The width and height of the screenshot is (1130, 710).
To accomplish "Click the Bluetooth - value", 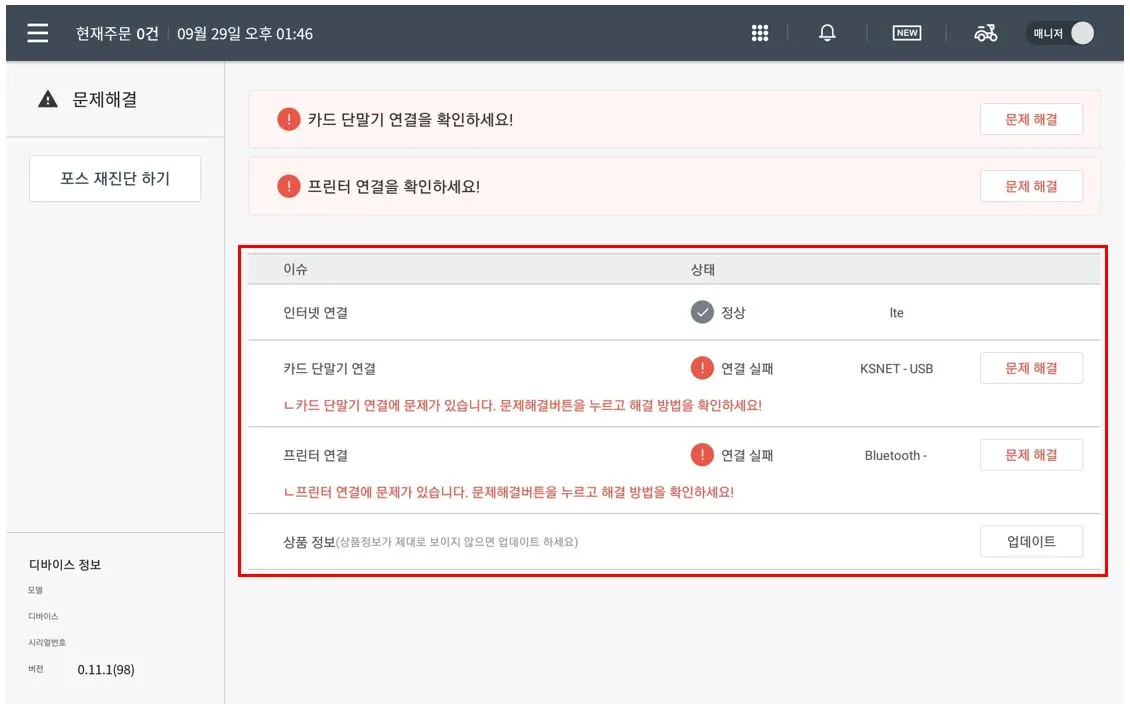I will click(x=896, y=456).
